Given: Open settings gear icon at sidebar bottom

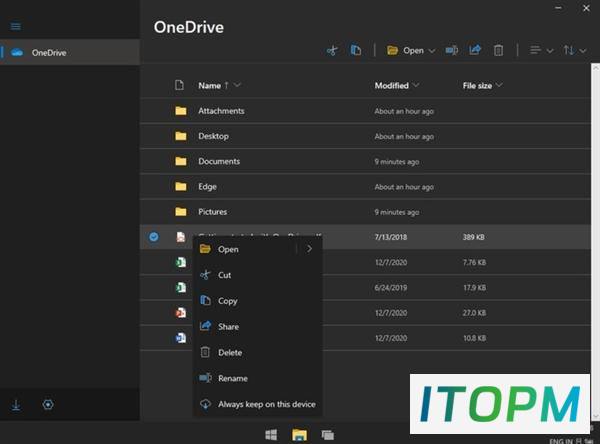Looking at the screenshot, I should pos(48,405).
